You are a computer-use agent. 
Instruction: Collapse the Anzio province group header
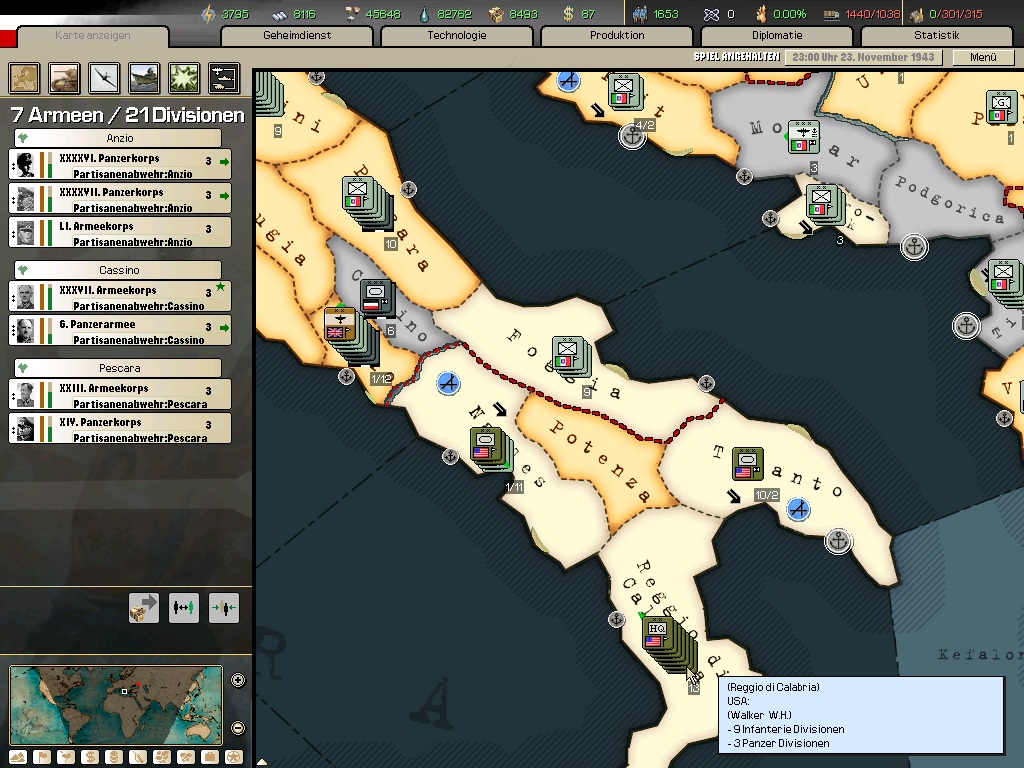tap(118, 138)
